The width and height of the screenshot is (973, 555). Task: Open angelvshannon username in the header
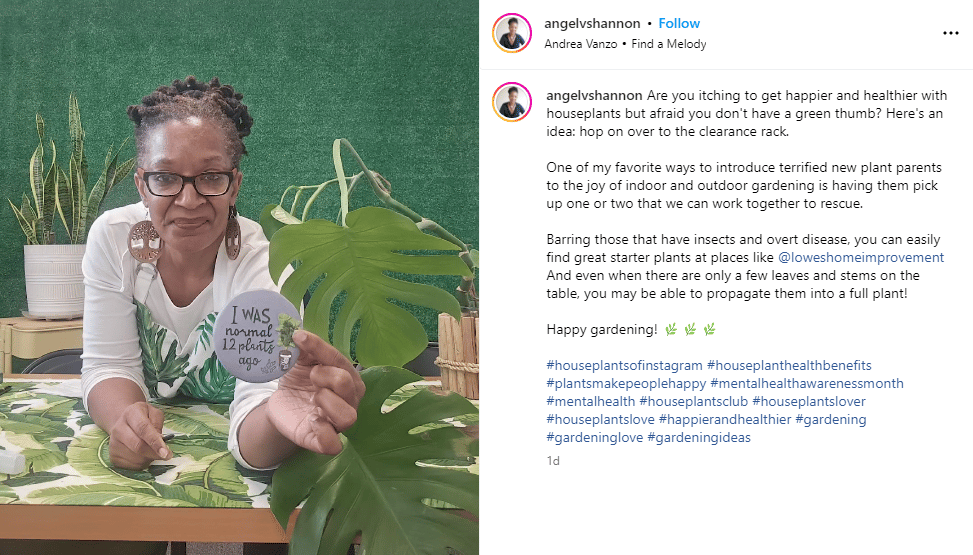(x=592, y=24)
